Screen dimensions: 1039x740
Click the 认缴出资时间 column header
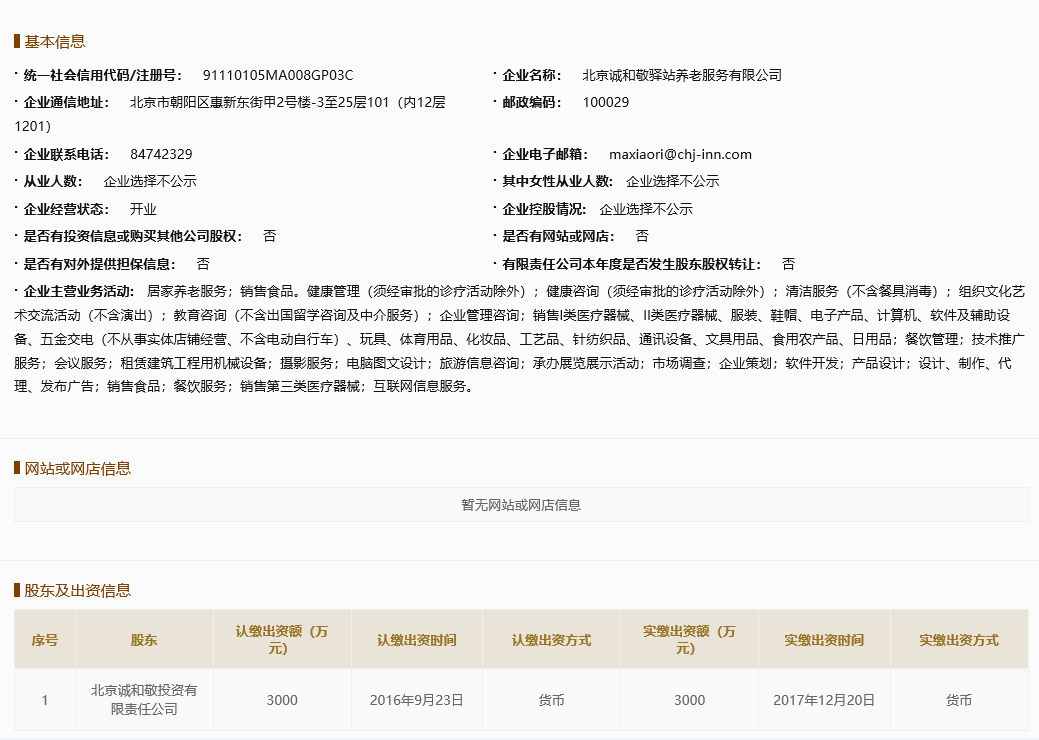click(x=417, y=640)
